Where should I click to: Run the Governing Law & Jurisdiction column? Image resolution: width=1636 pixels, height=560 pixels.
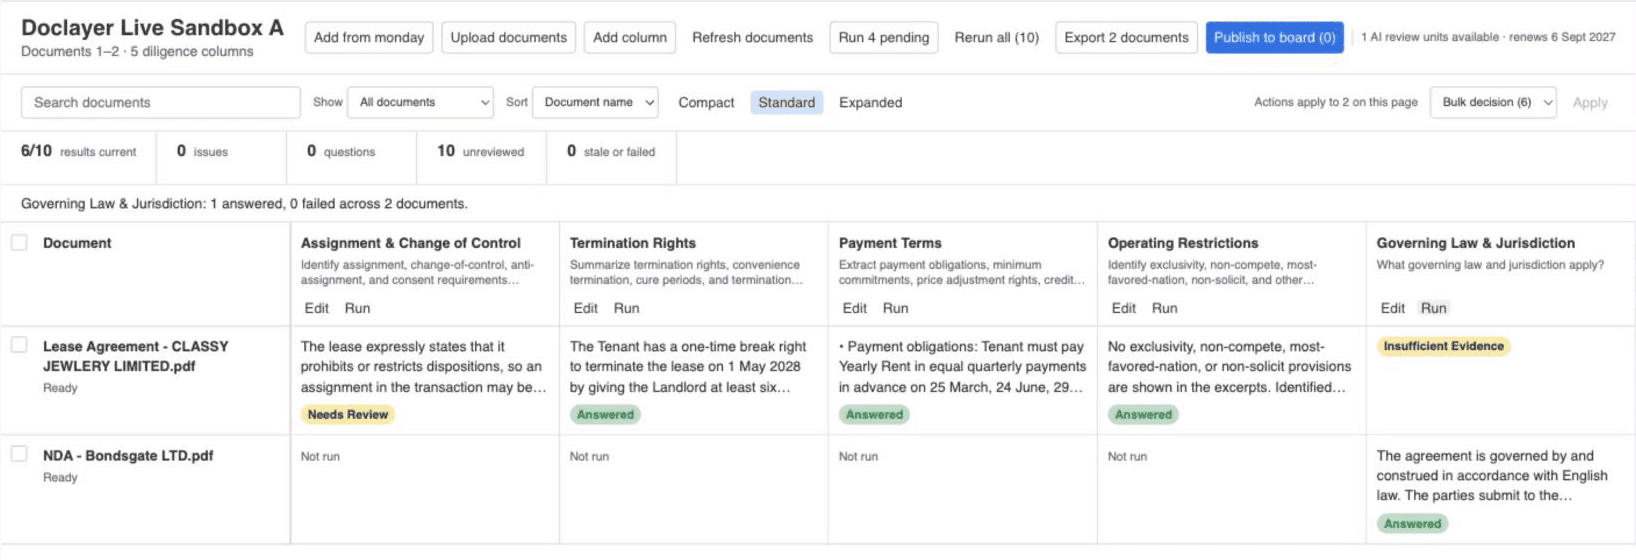coord(1433,308)
